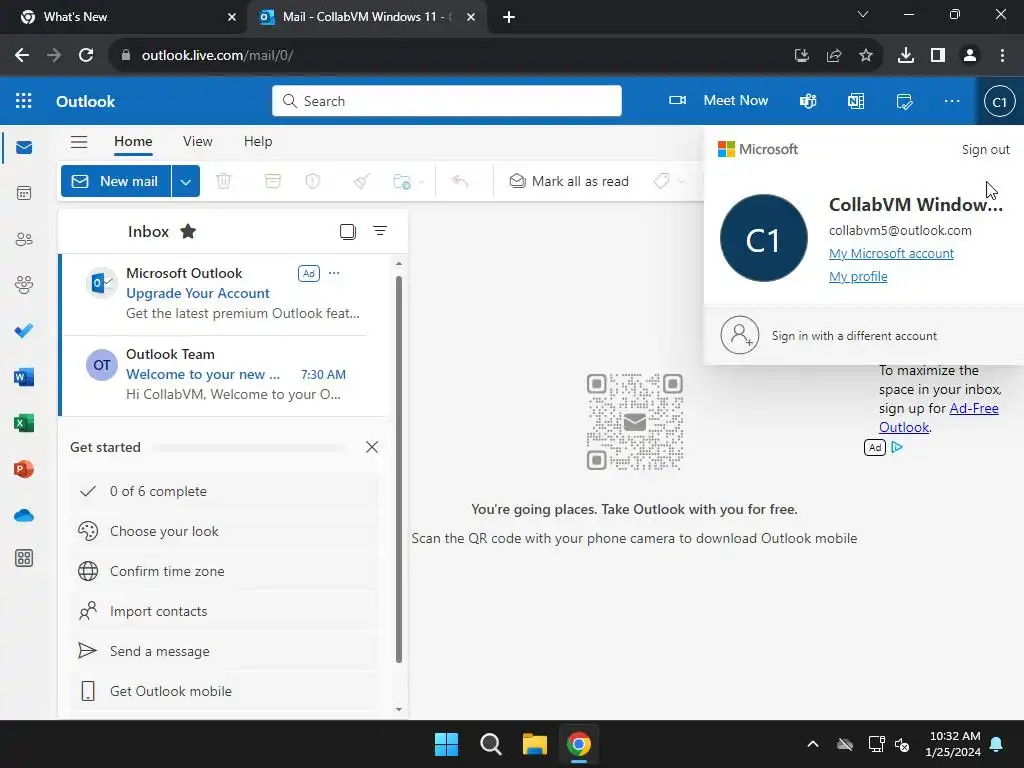
Task: Open the Ad-Free Outlook link
Action: tap(938, 417)
